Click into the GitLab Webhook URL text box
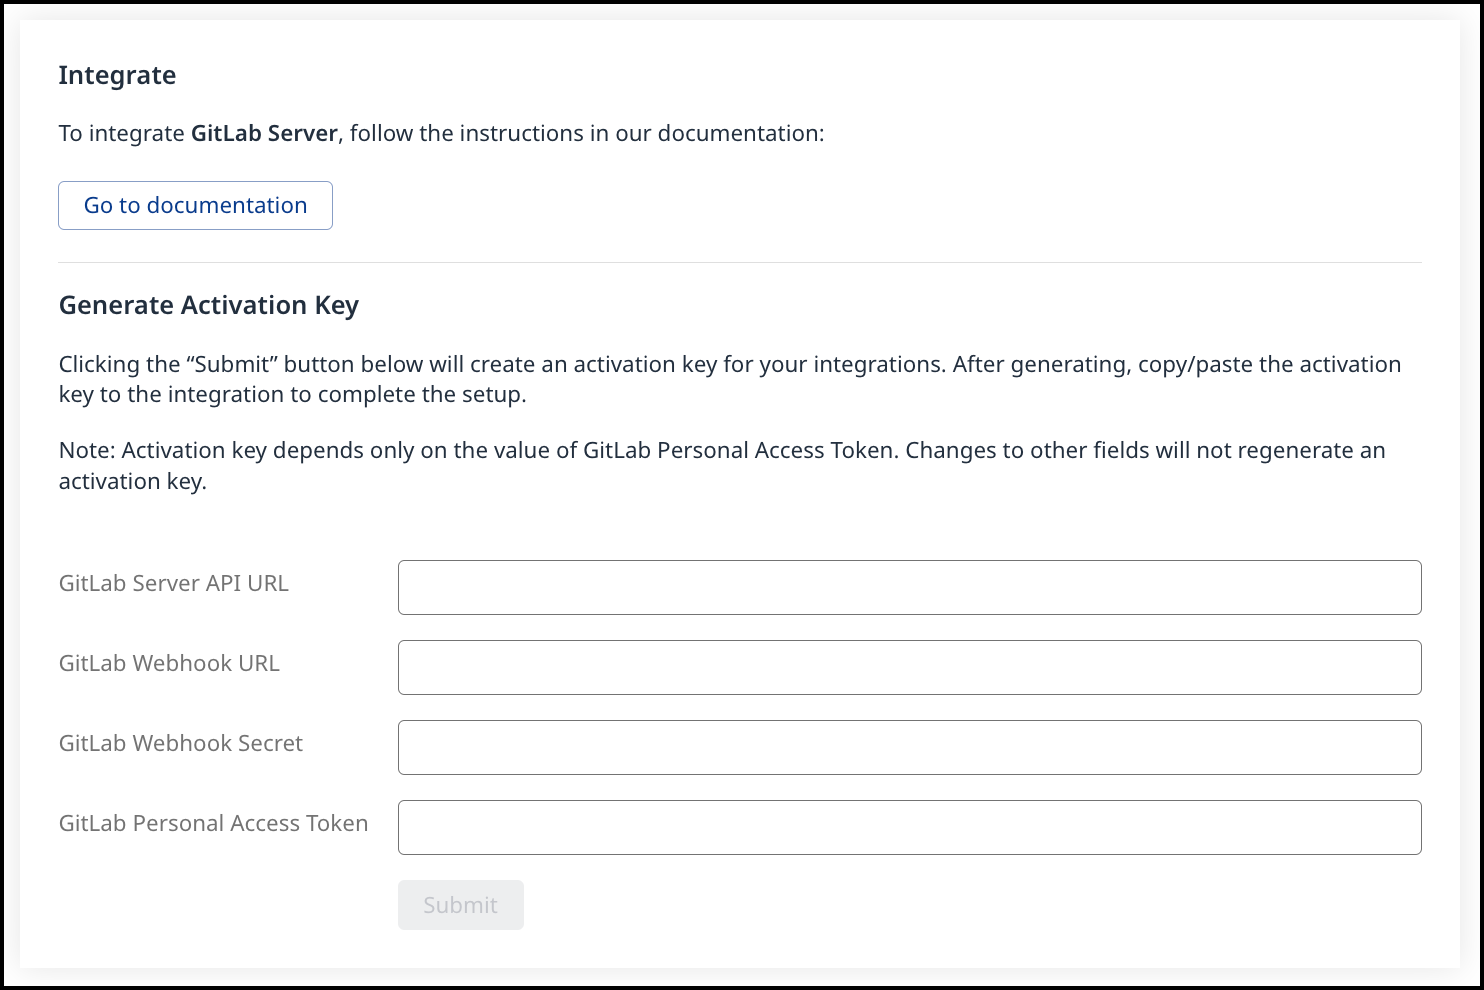The height and width of the screenshot is (990, 1484). (x=909, y=667)
